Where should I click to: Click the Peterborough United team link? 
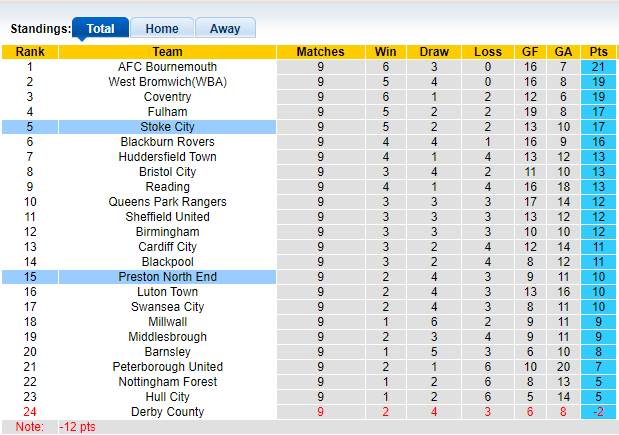tap(167, 367)
